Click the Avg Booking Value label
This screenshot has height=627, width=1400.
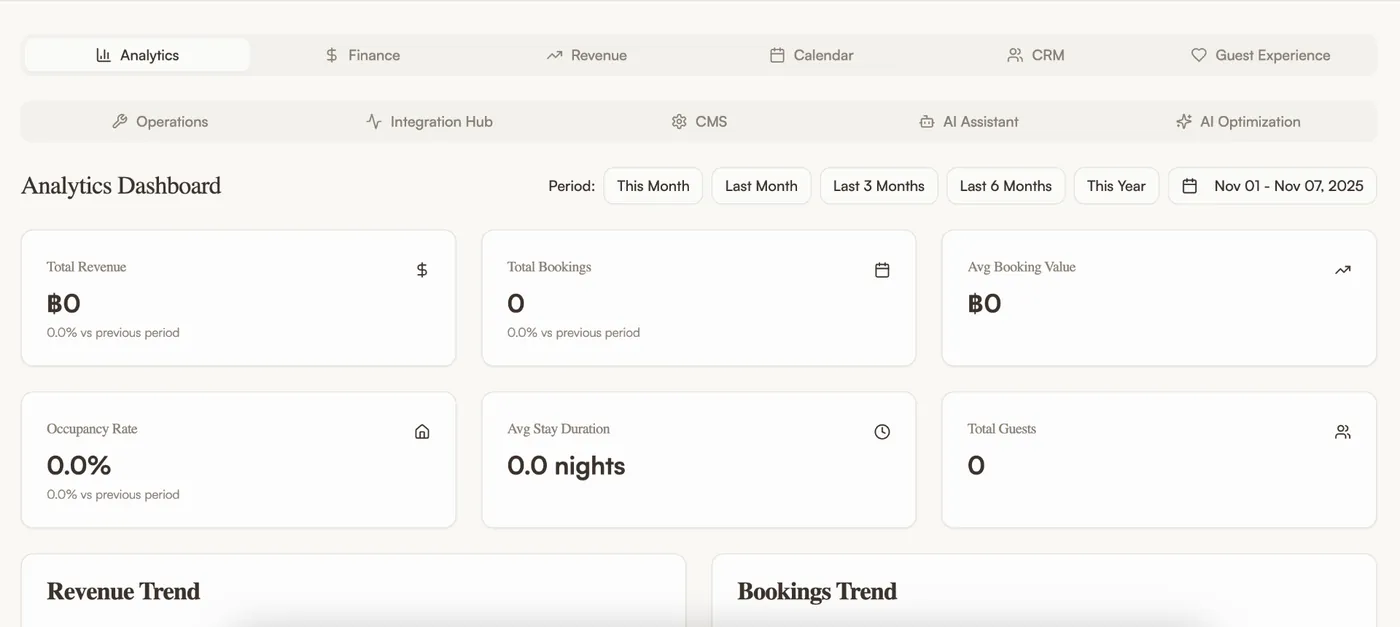click(x=1022, y=267)
